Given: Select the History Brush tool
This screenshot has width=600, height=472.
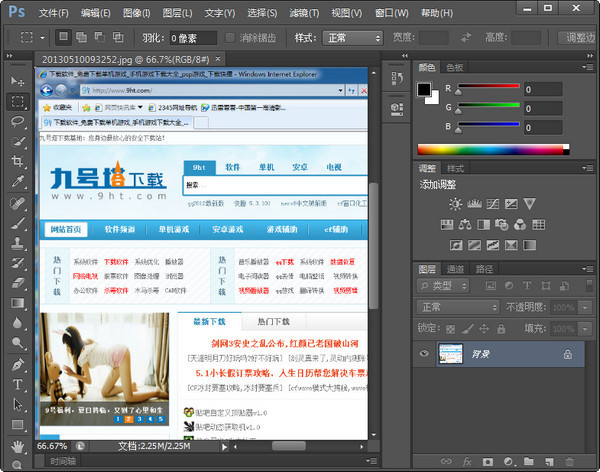Looking at the screenshot, I should (17, 263).
